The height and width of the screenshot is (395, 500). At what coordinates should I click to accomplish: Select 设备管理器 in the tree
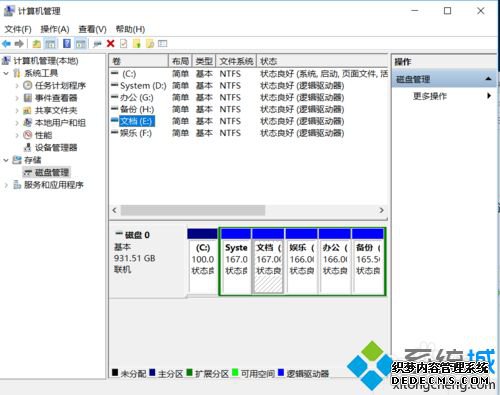(56, 147)
